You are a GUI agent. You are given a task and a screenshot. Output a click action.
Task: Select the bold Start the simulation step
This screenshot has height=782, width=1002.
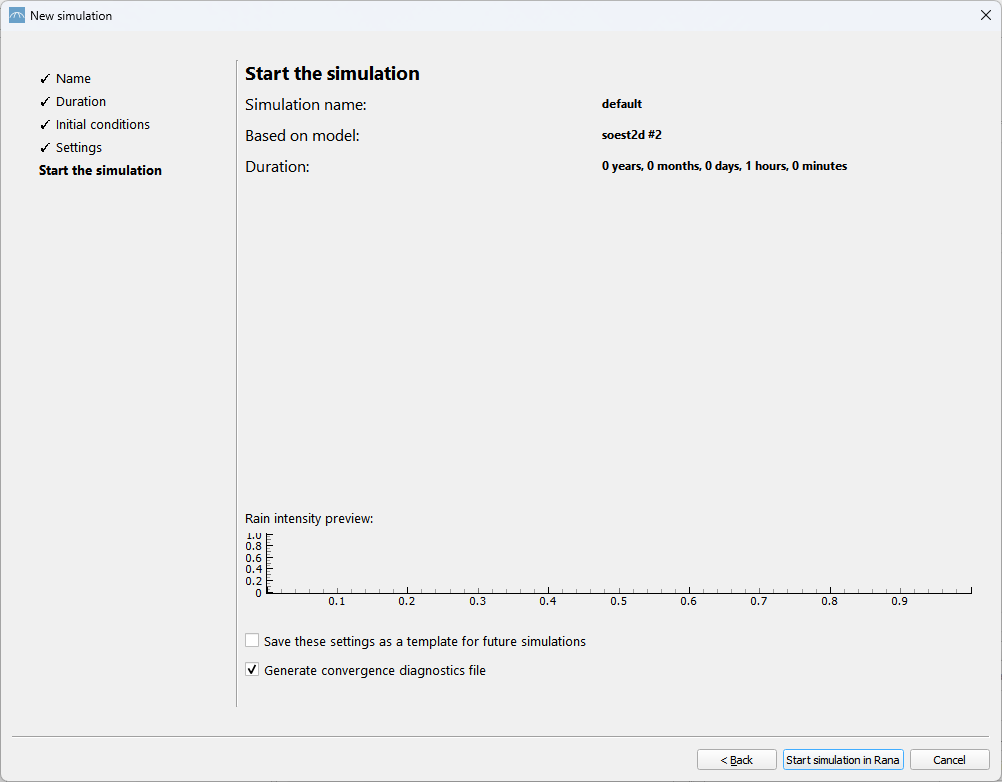coord(100,171)
